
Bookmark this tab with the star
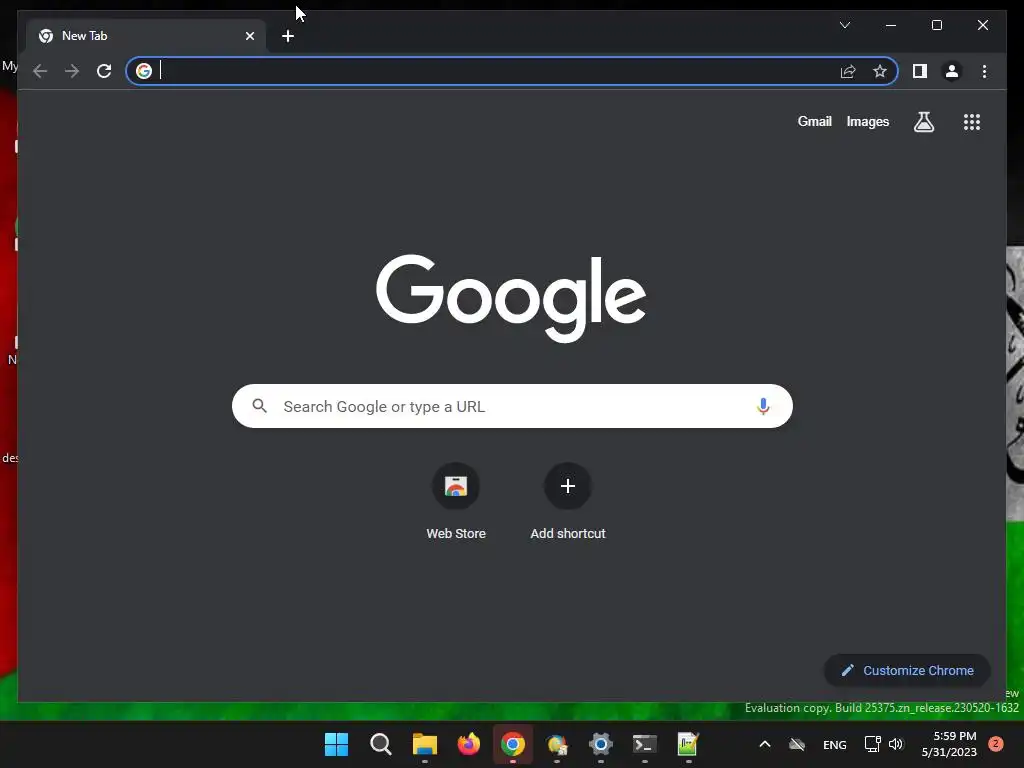pos(880,71)
